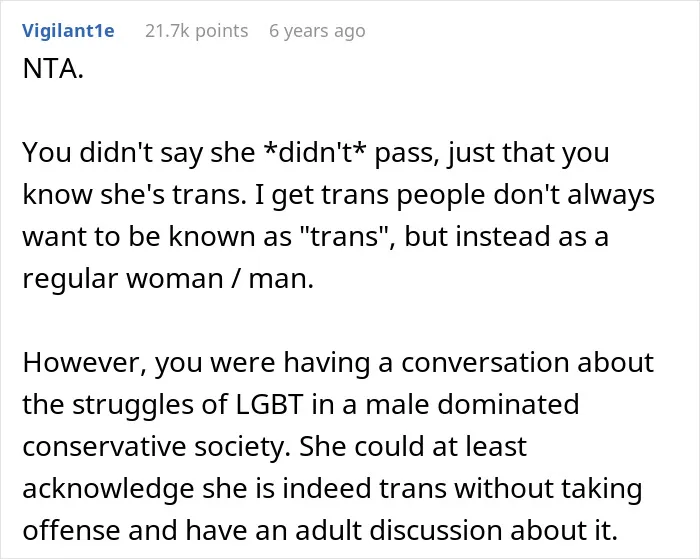The height and width of the screenshot is (559, 700).
Task: Open the Vigilant1e user profile link
Action: [68, 31]
